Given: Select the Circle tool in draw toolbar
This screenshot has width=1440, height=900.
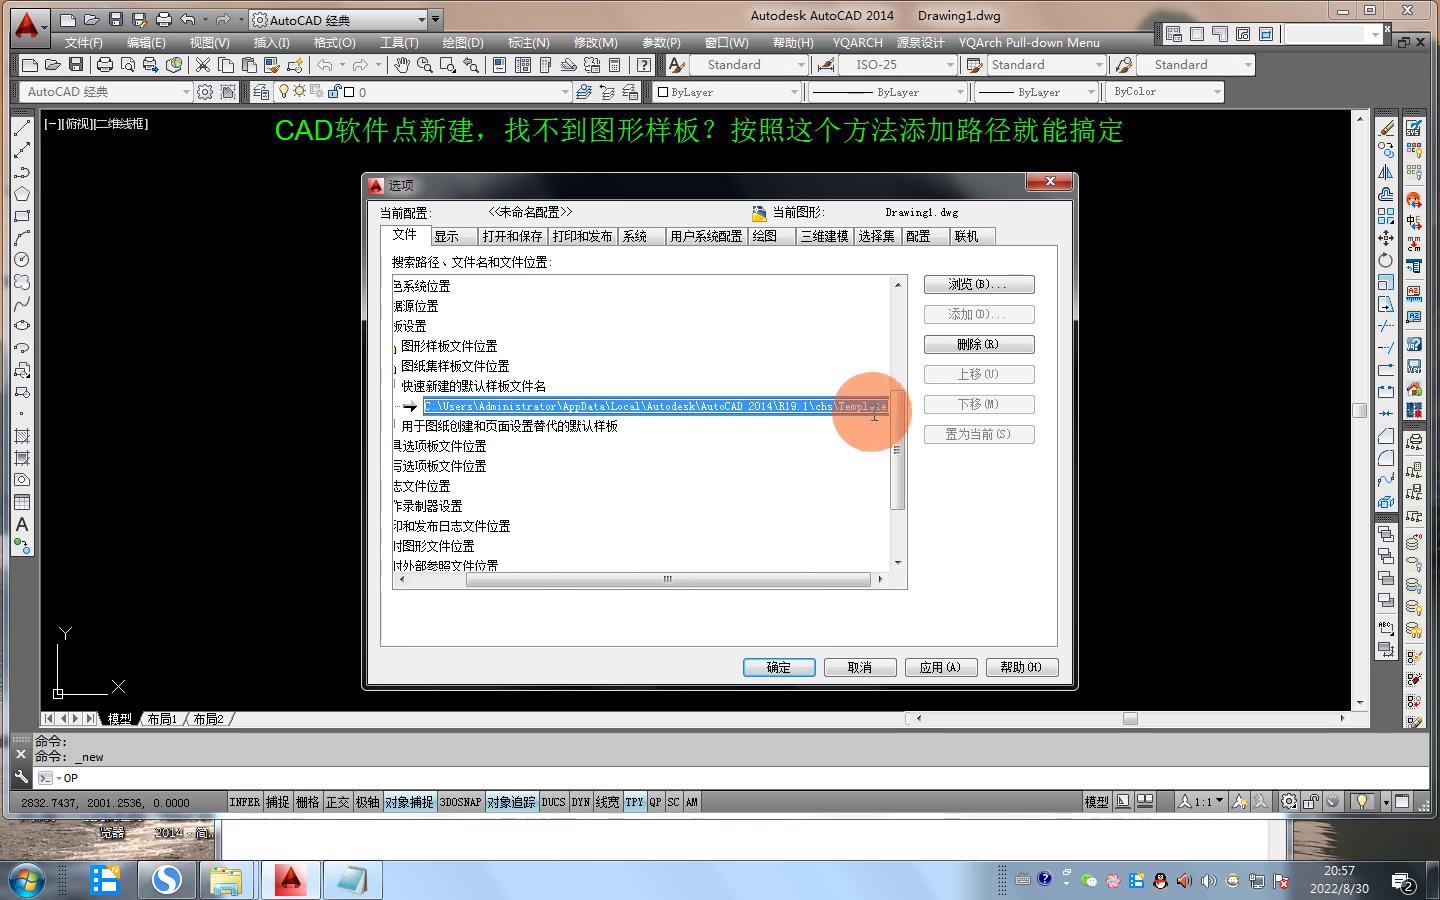Looking at the screenshot, I should tap(21, 260).
